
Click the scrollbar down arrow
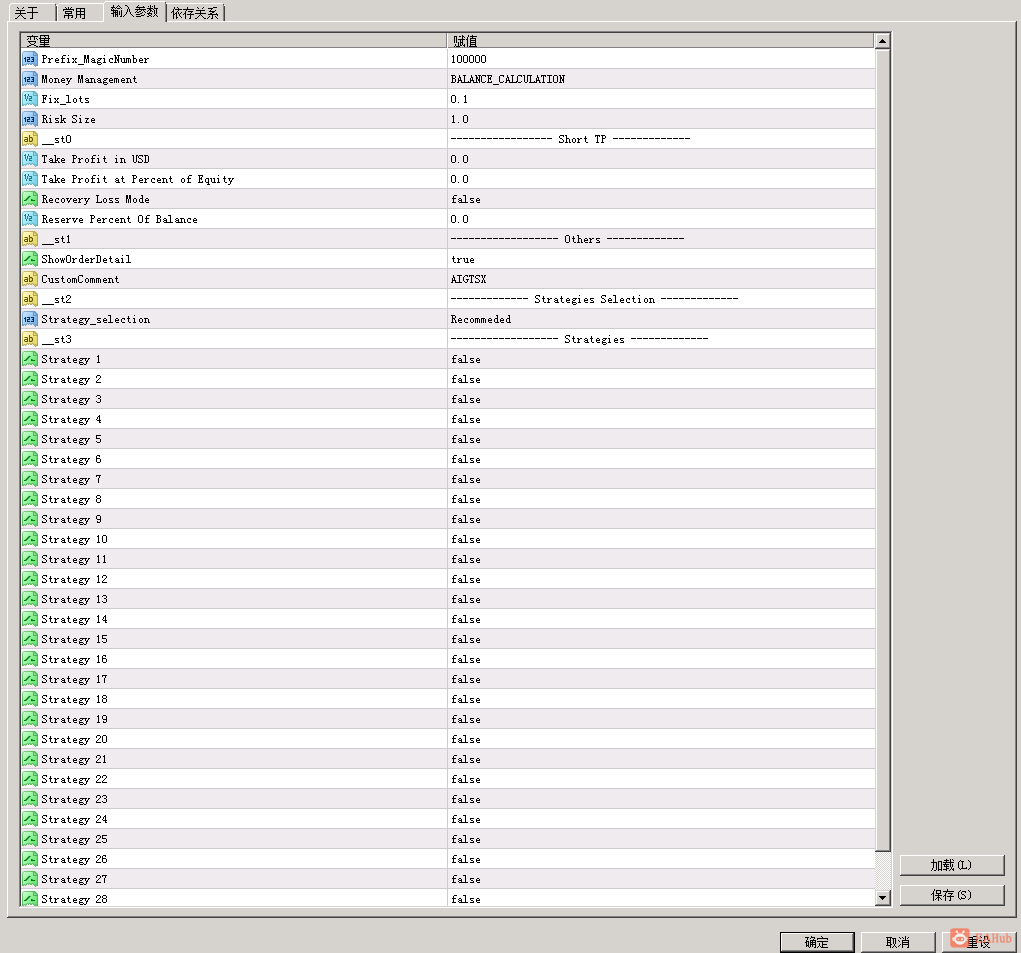coord(882,898)
